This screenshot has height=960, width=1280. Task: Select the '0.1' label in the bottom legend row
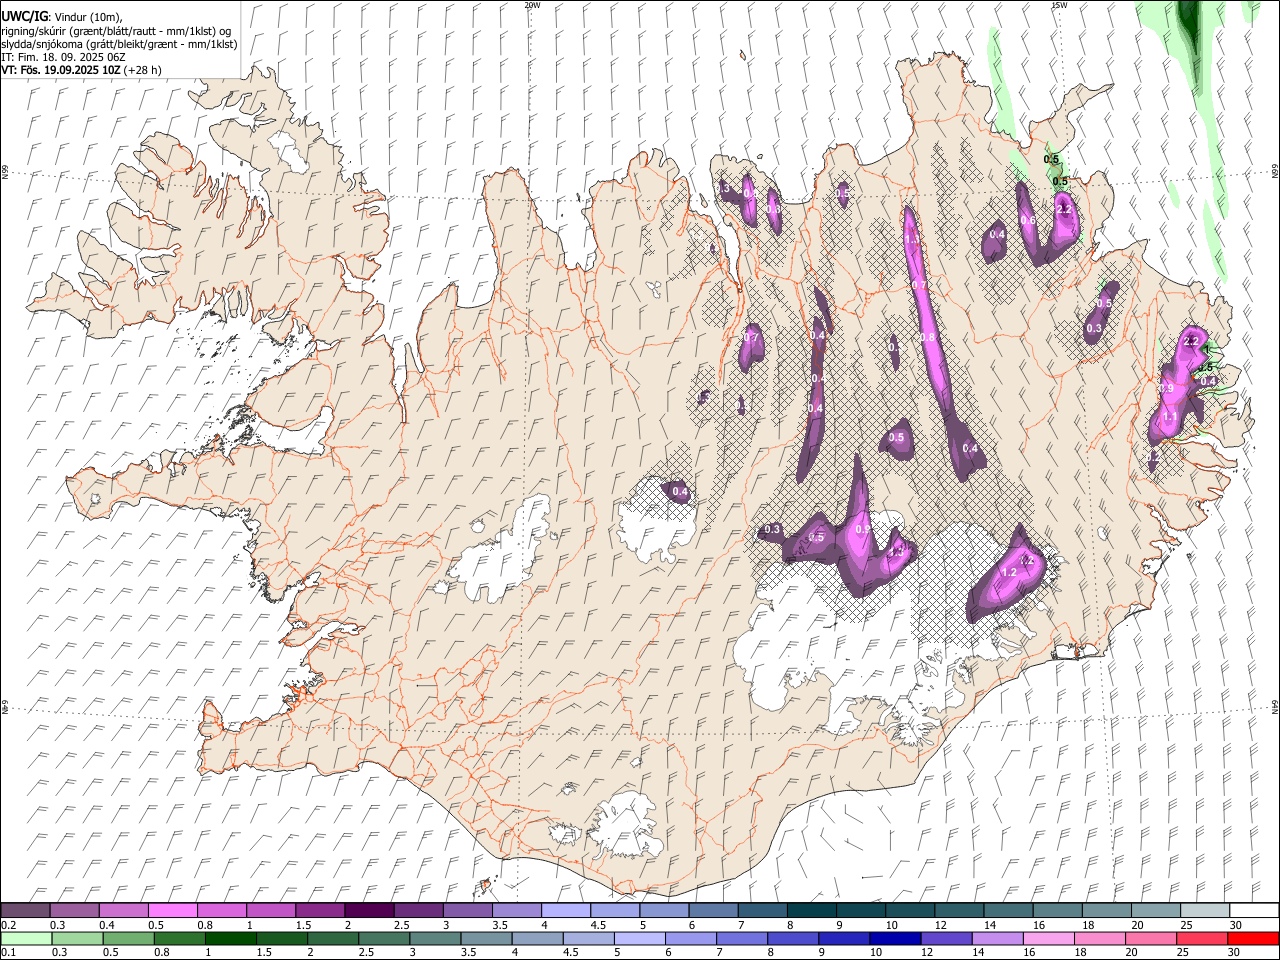[8, 952]
